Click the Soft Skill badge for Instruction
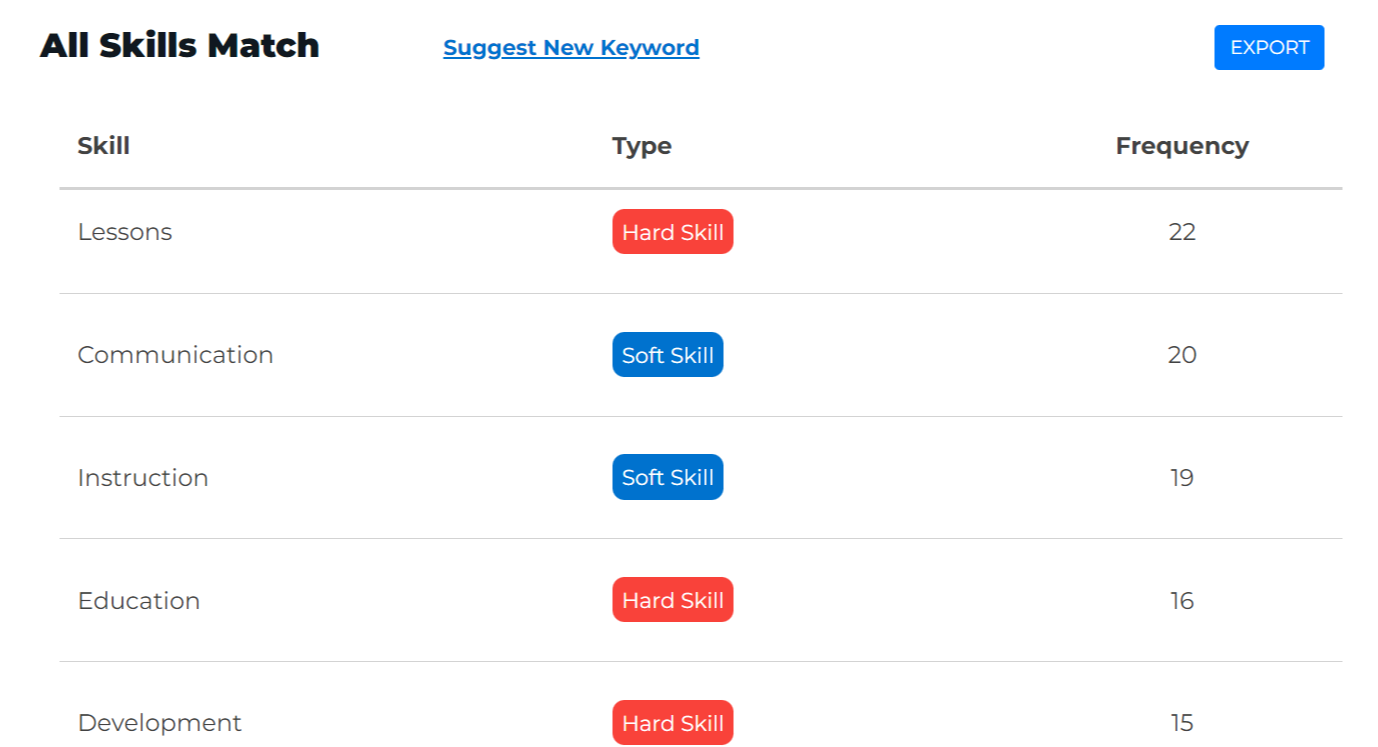This screenshot has height=747, width=1378. (x=668, y=478)
